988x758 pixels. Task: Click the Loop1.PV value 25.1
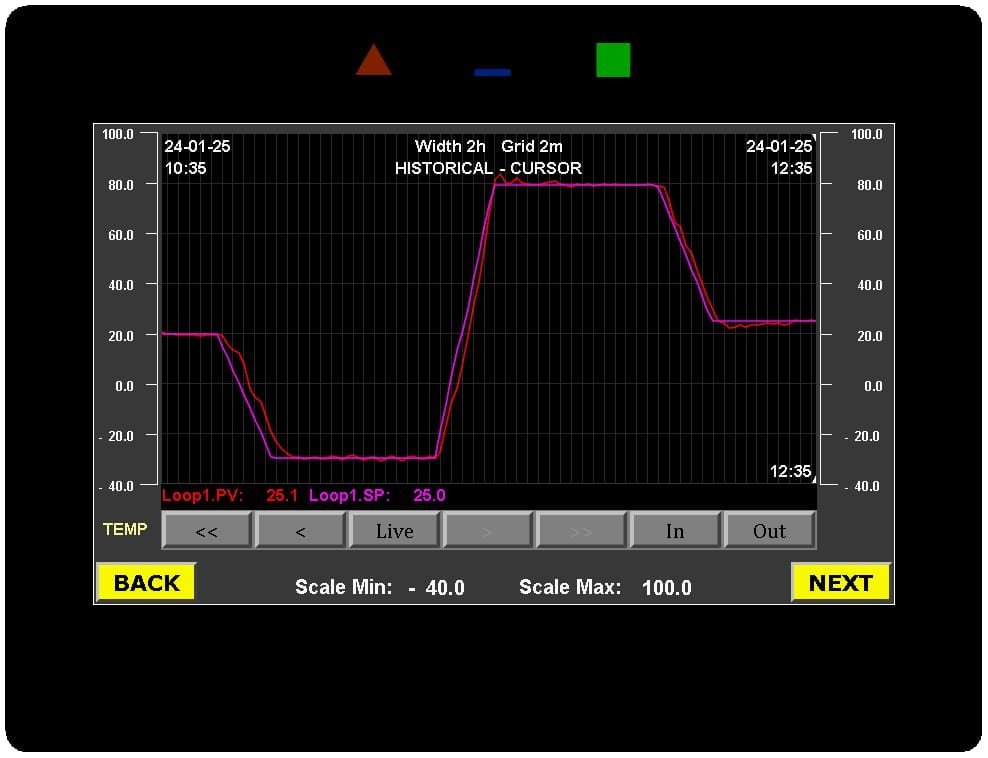pos(282,495)
